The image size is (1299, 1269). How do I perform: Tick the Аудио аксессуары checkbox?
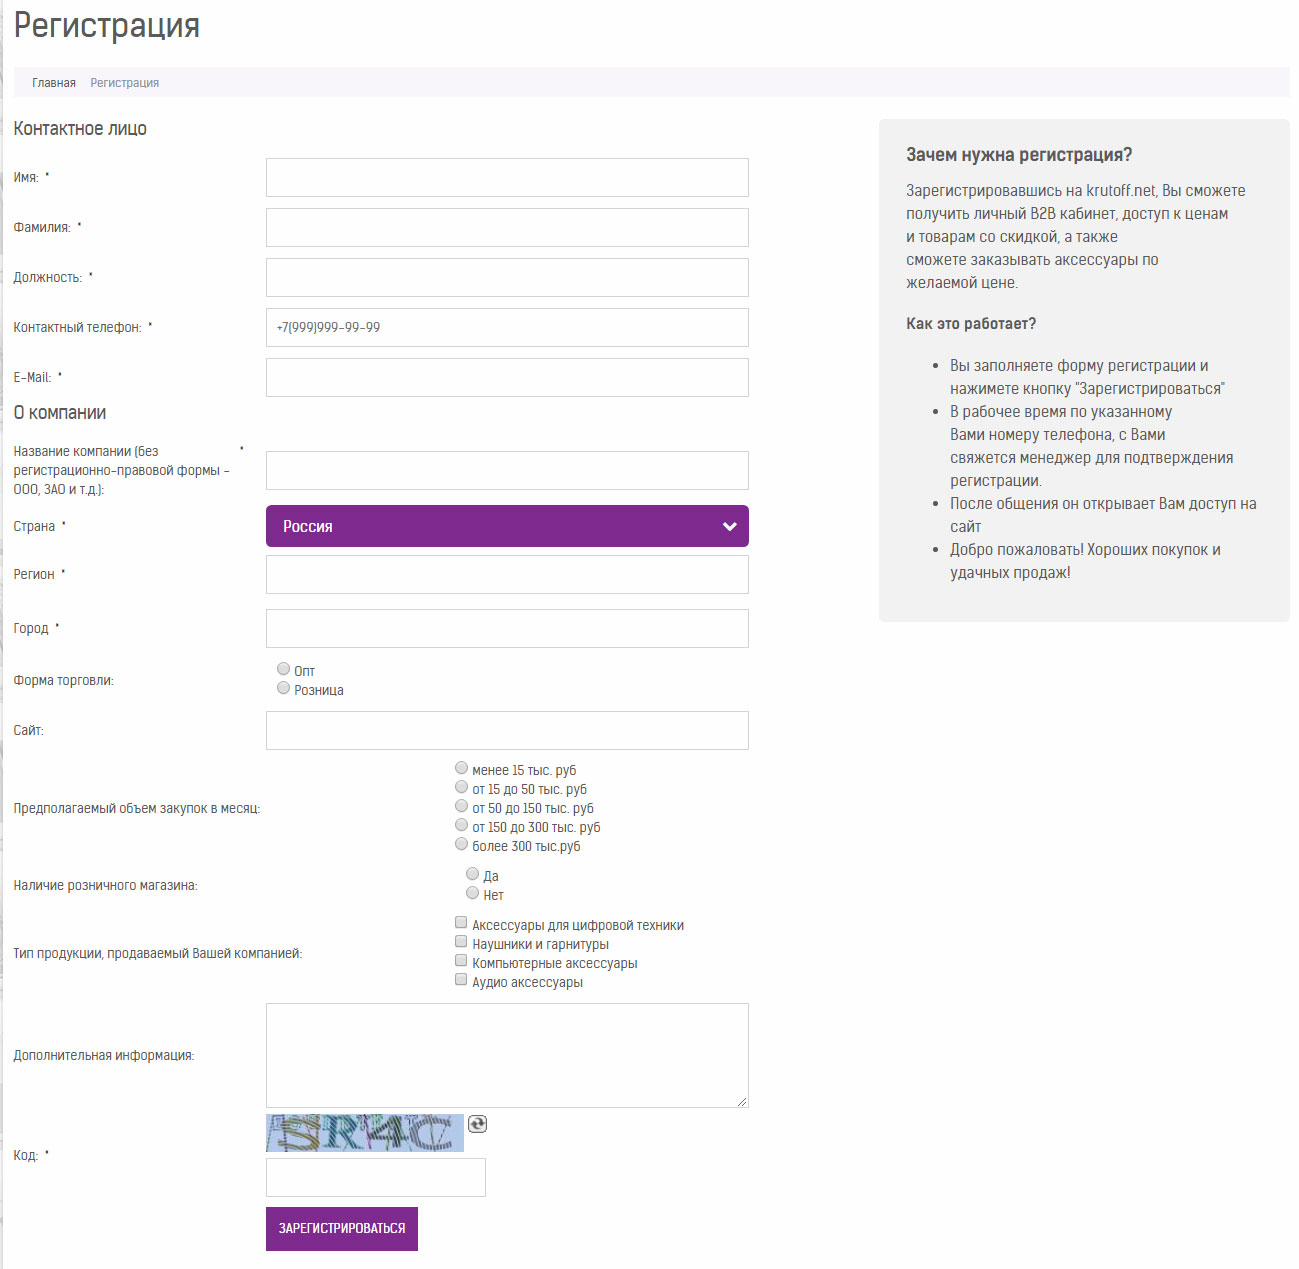[x=461, y=980]
